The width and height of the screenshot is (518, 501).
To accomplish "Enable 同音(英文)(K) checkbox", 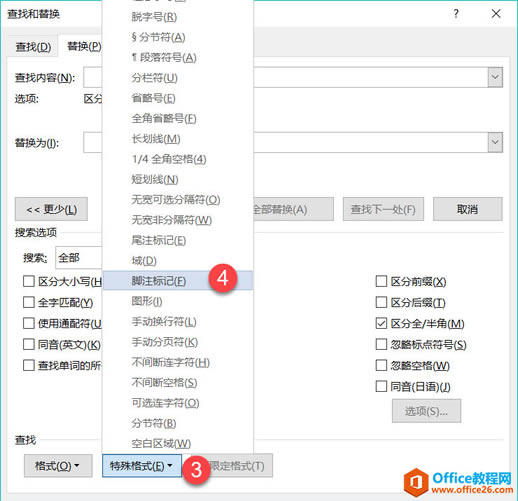I will 29,344.
